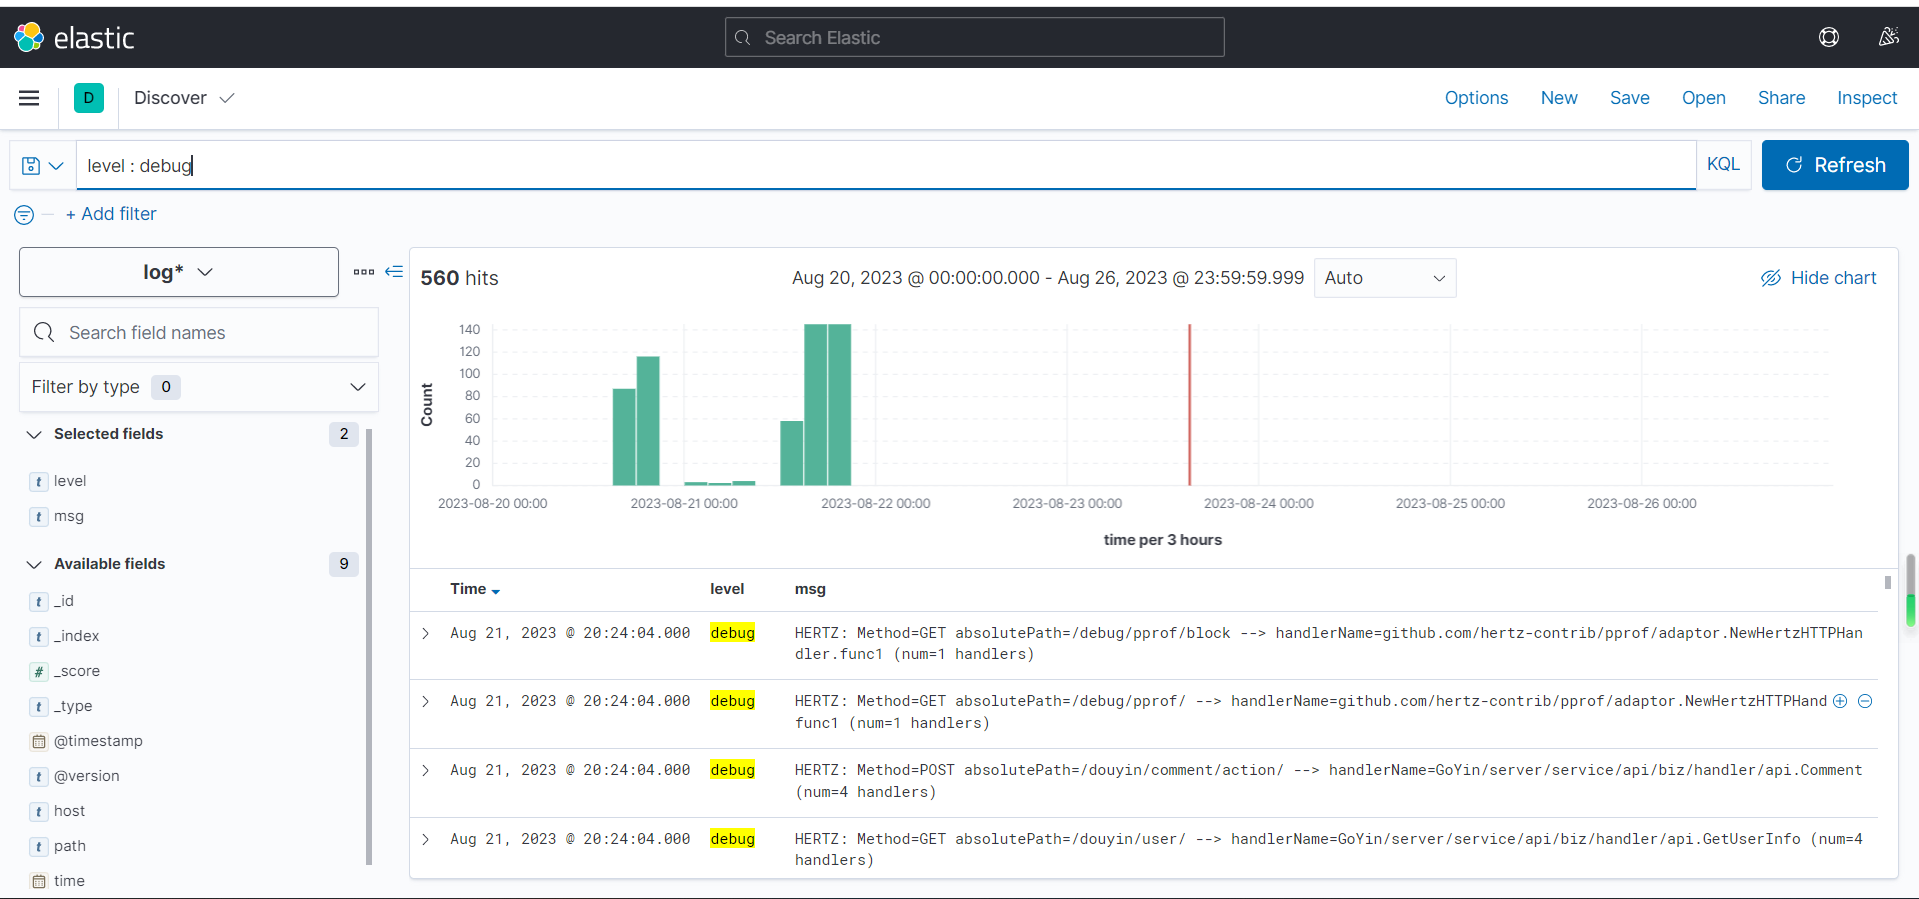Collapse the Available fields section

(x=34, y=564)
